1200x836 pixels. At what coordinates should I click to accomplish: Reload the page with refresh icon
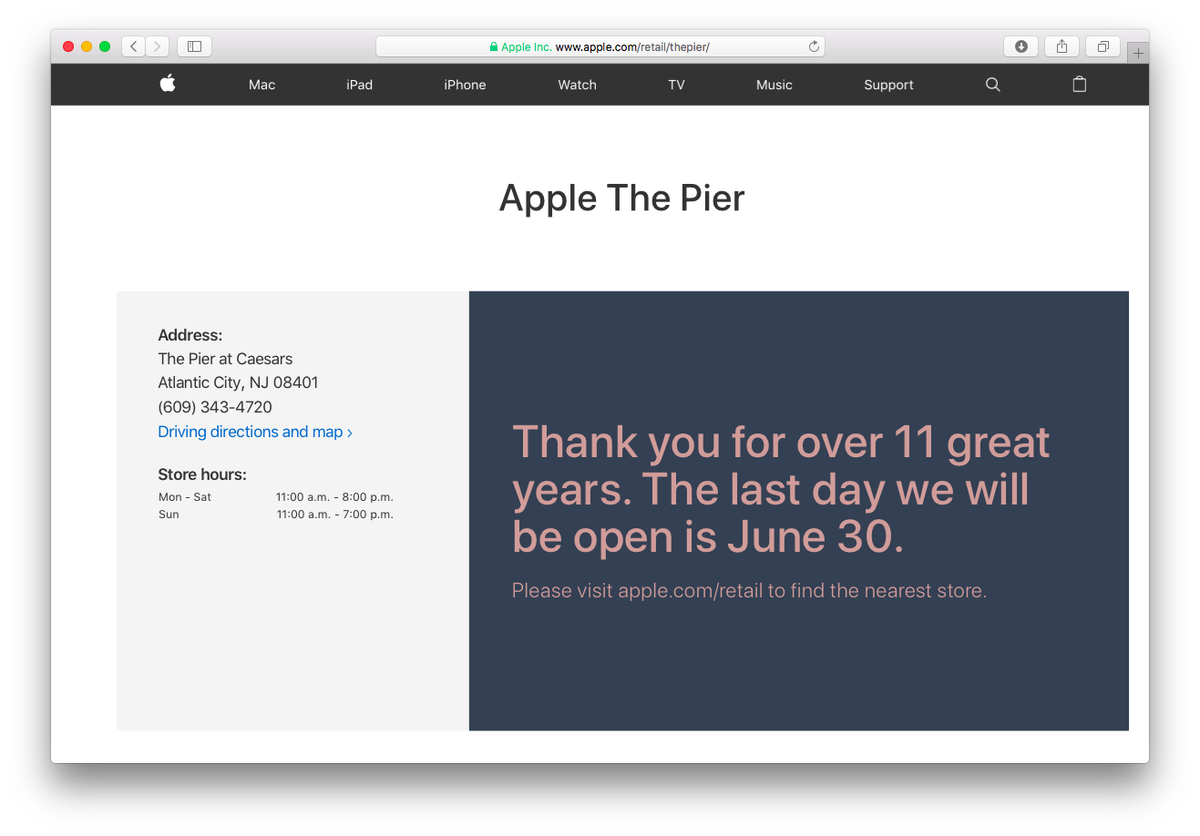814,47
